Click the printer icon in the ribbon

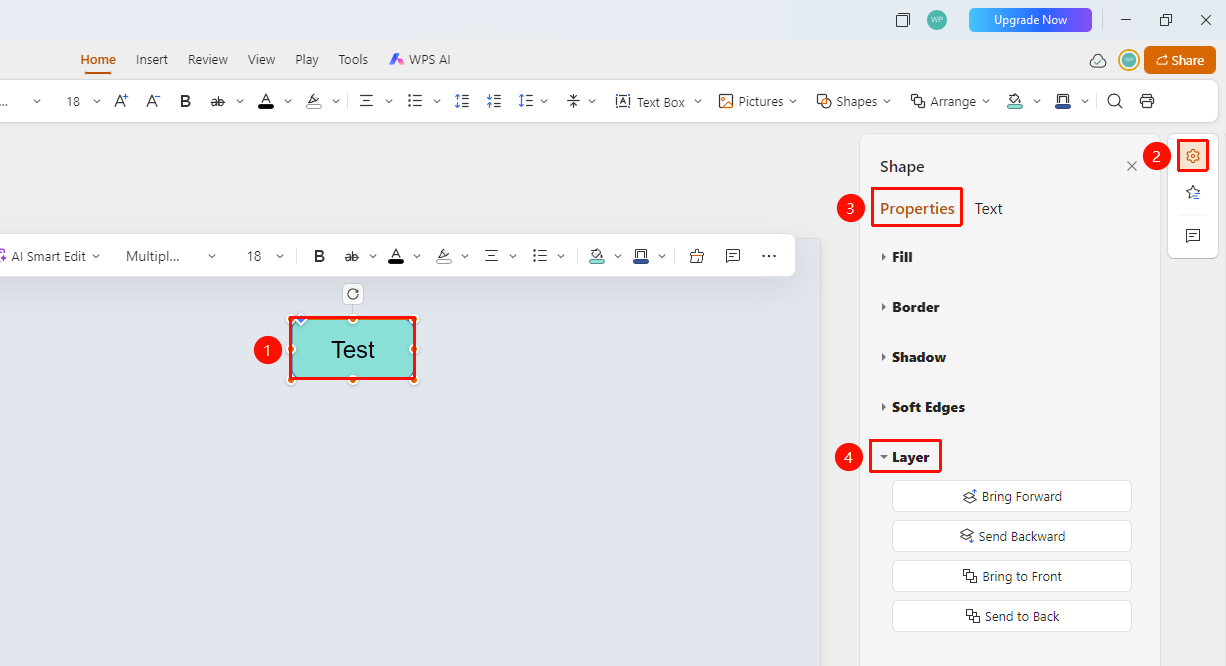1147,101
